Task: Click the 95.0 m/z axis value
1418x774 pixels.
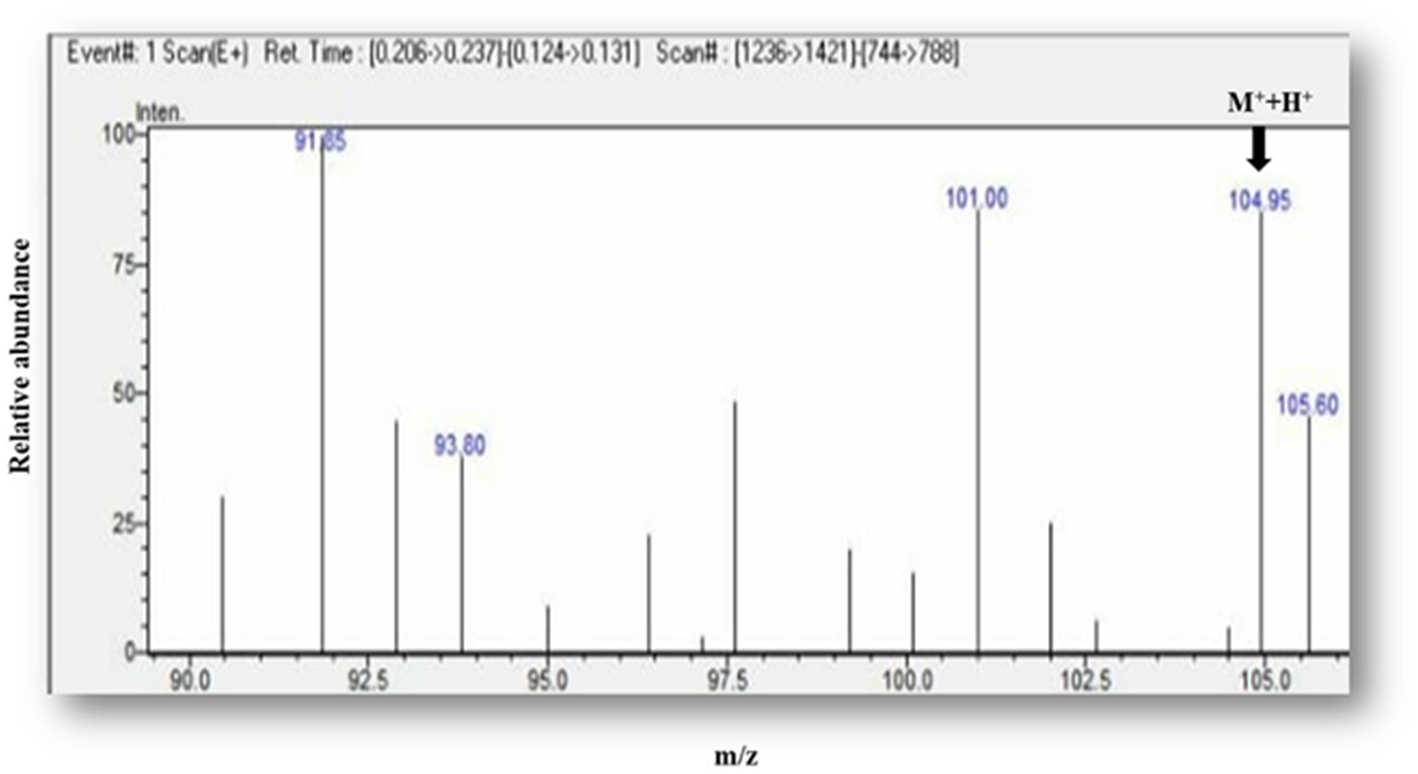Action: 547,681
